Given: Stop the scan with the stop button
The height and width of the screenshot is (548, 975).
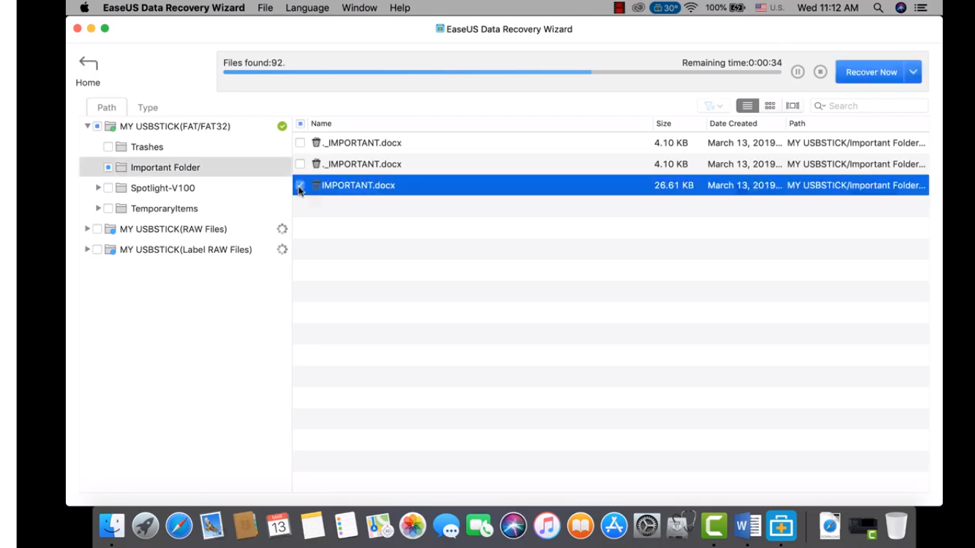Looking at the screenshot, I should click(x=820, y=72).
